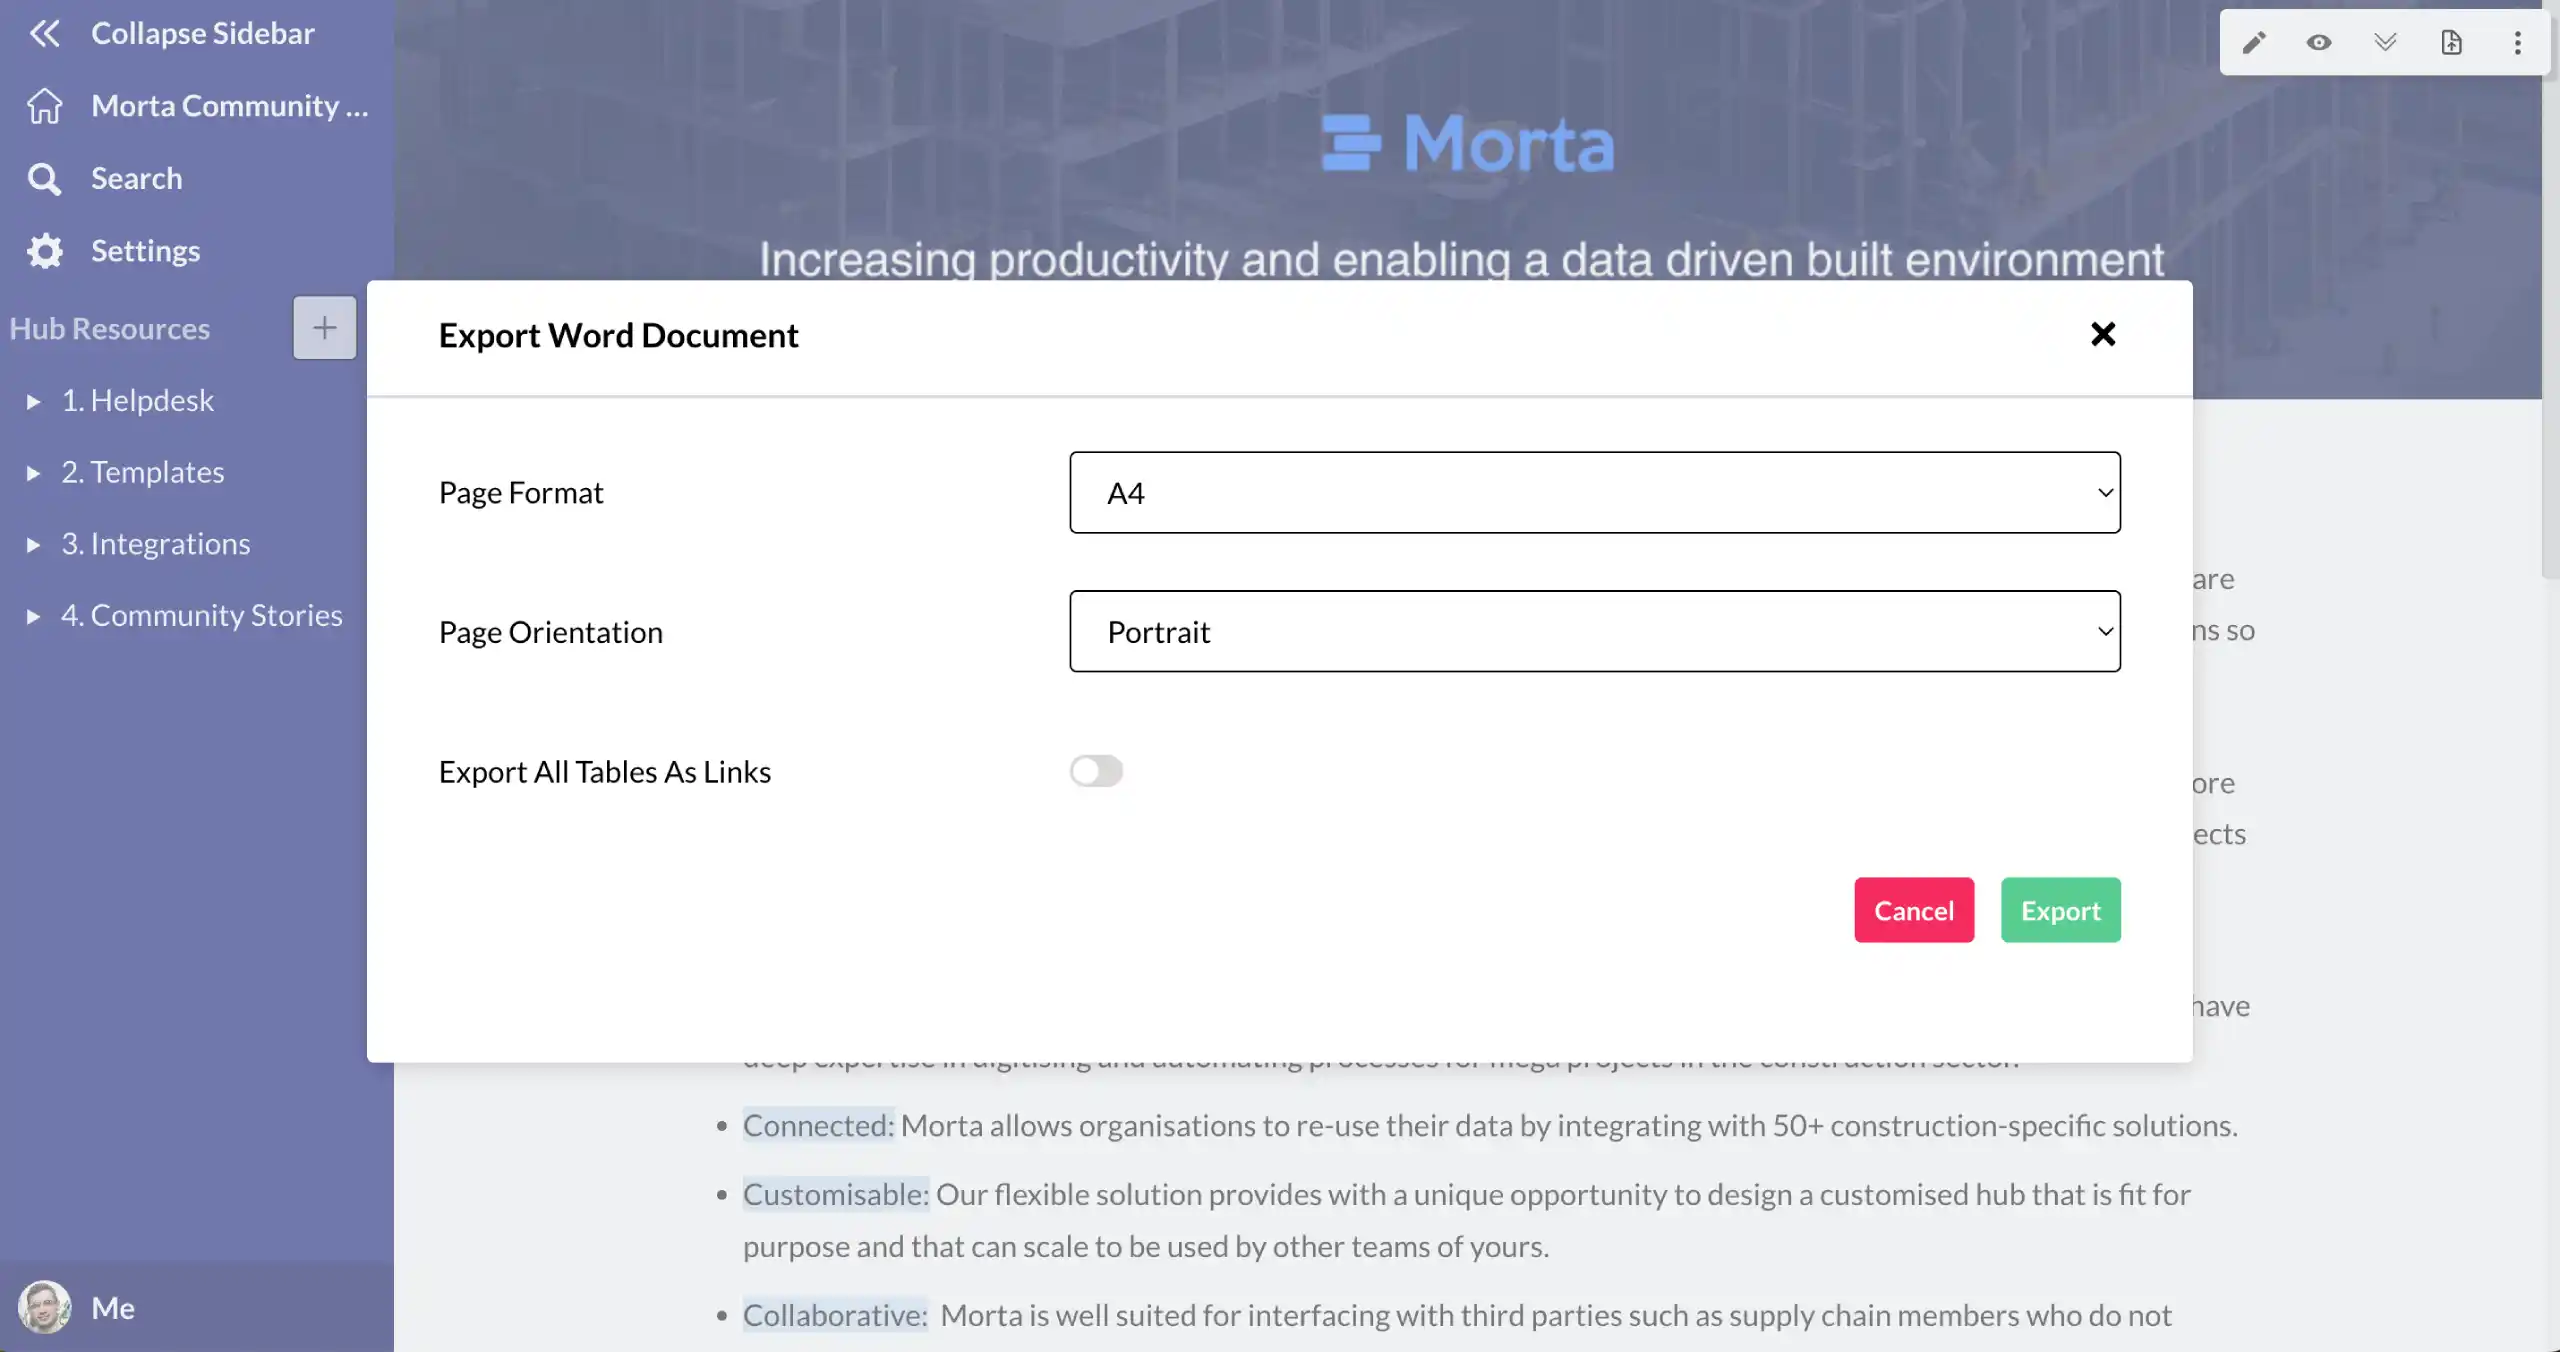Add a hub resource with plus button

tap(324, 328)
